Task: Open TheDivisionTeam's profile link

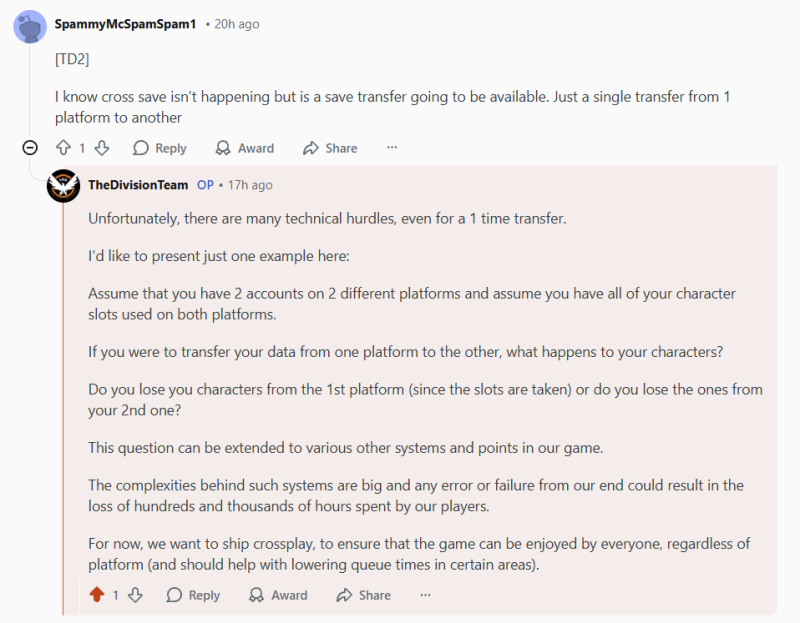Action: click(x=138, y=185)
